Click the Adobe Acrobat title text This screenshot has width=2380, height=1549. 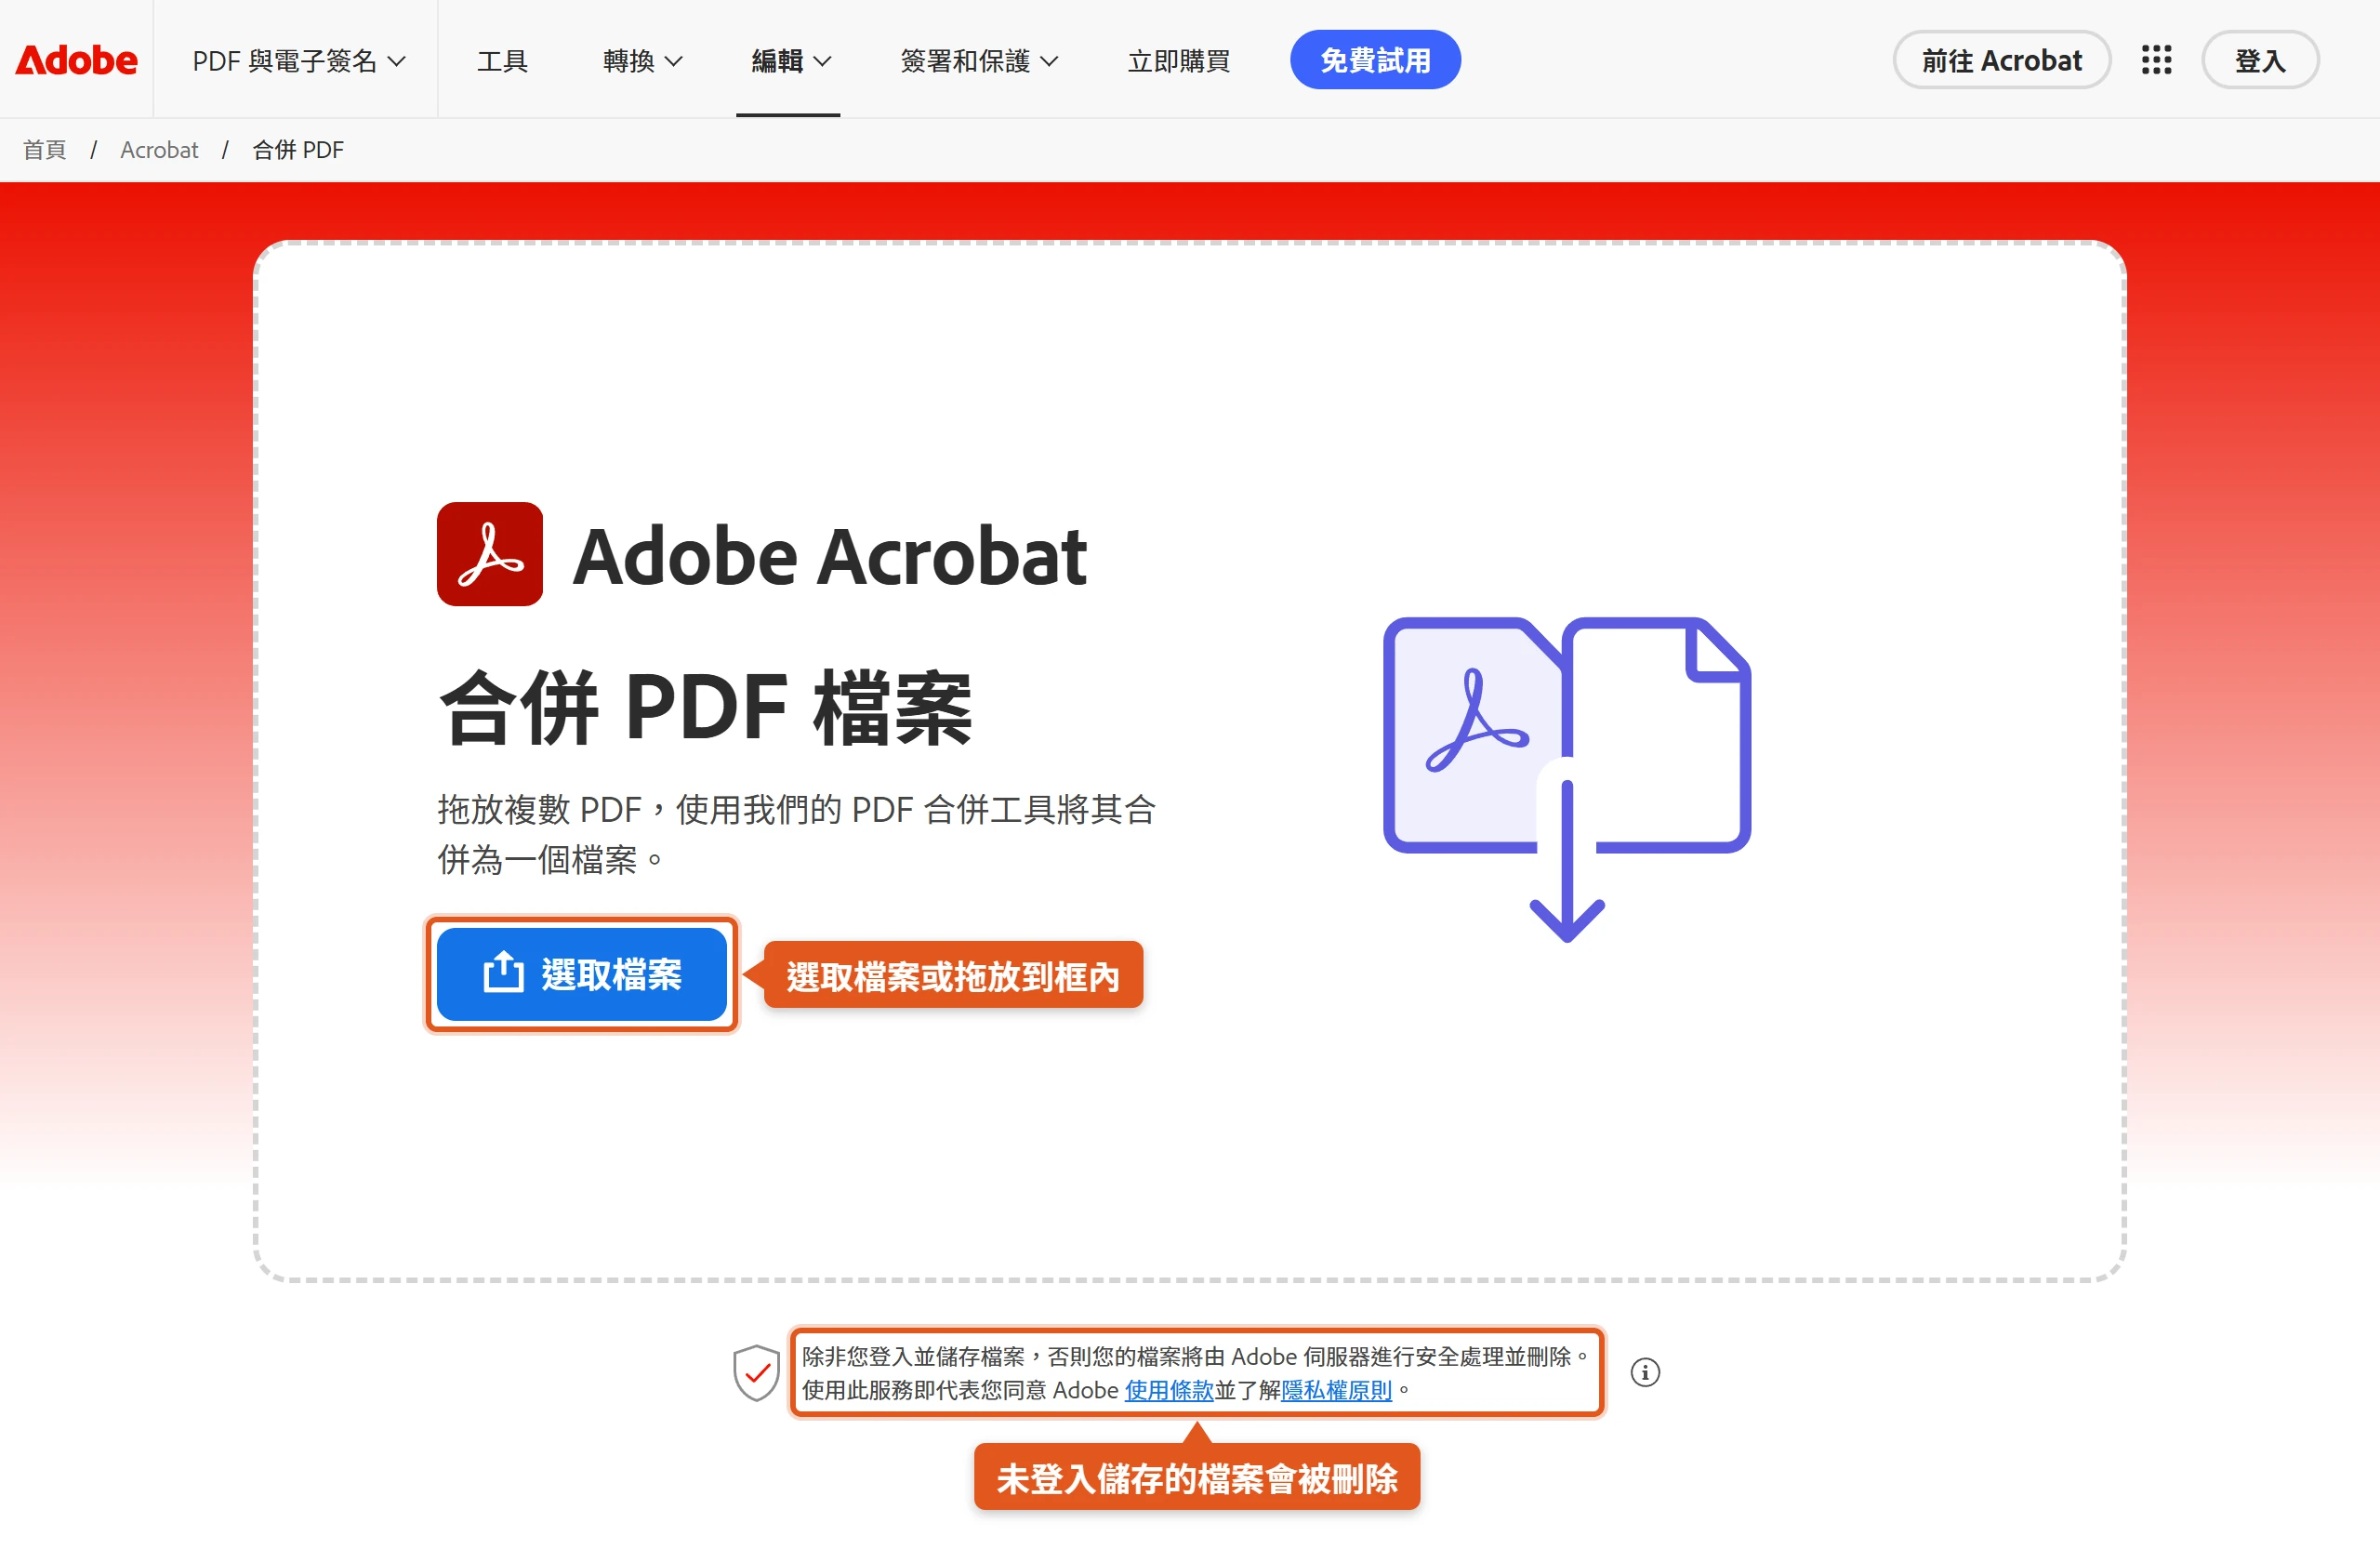pyautogui.click(x=829, y=556)
